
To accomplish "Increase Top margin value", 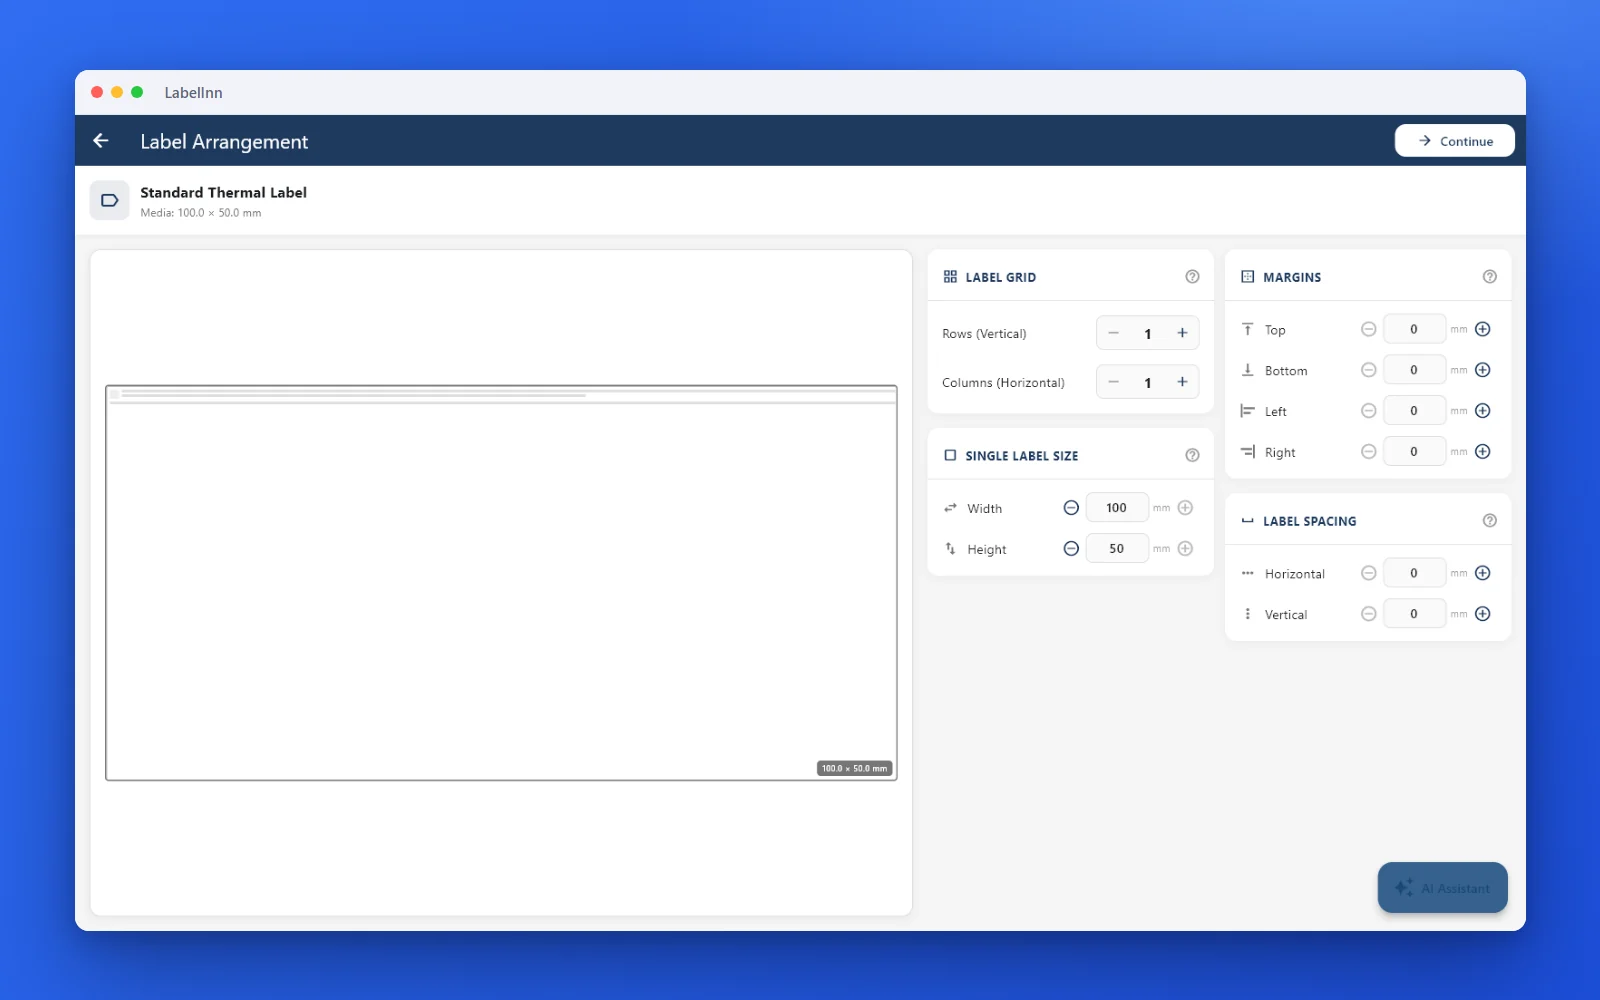I will tap(1483, 329).
